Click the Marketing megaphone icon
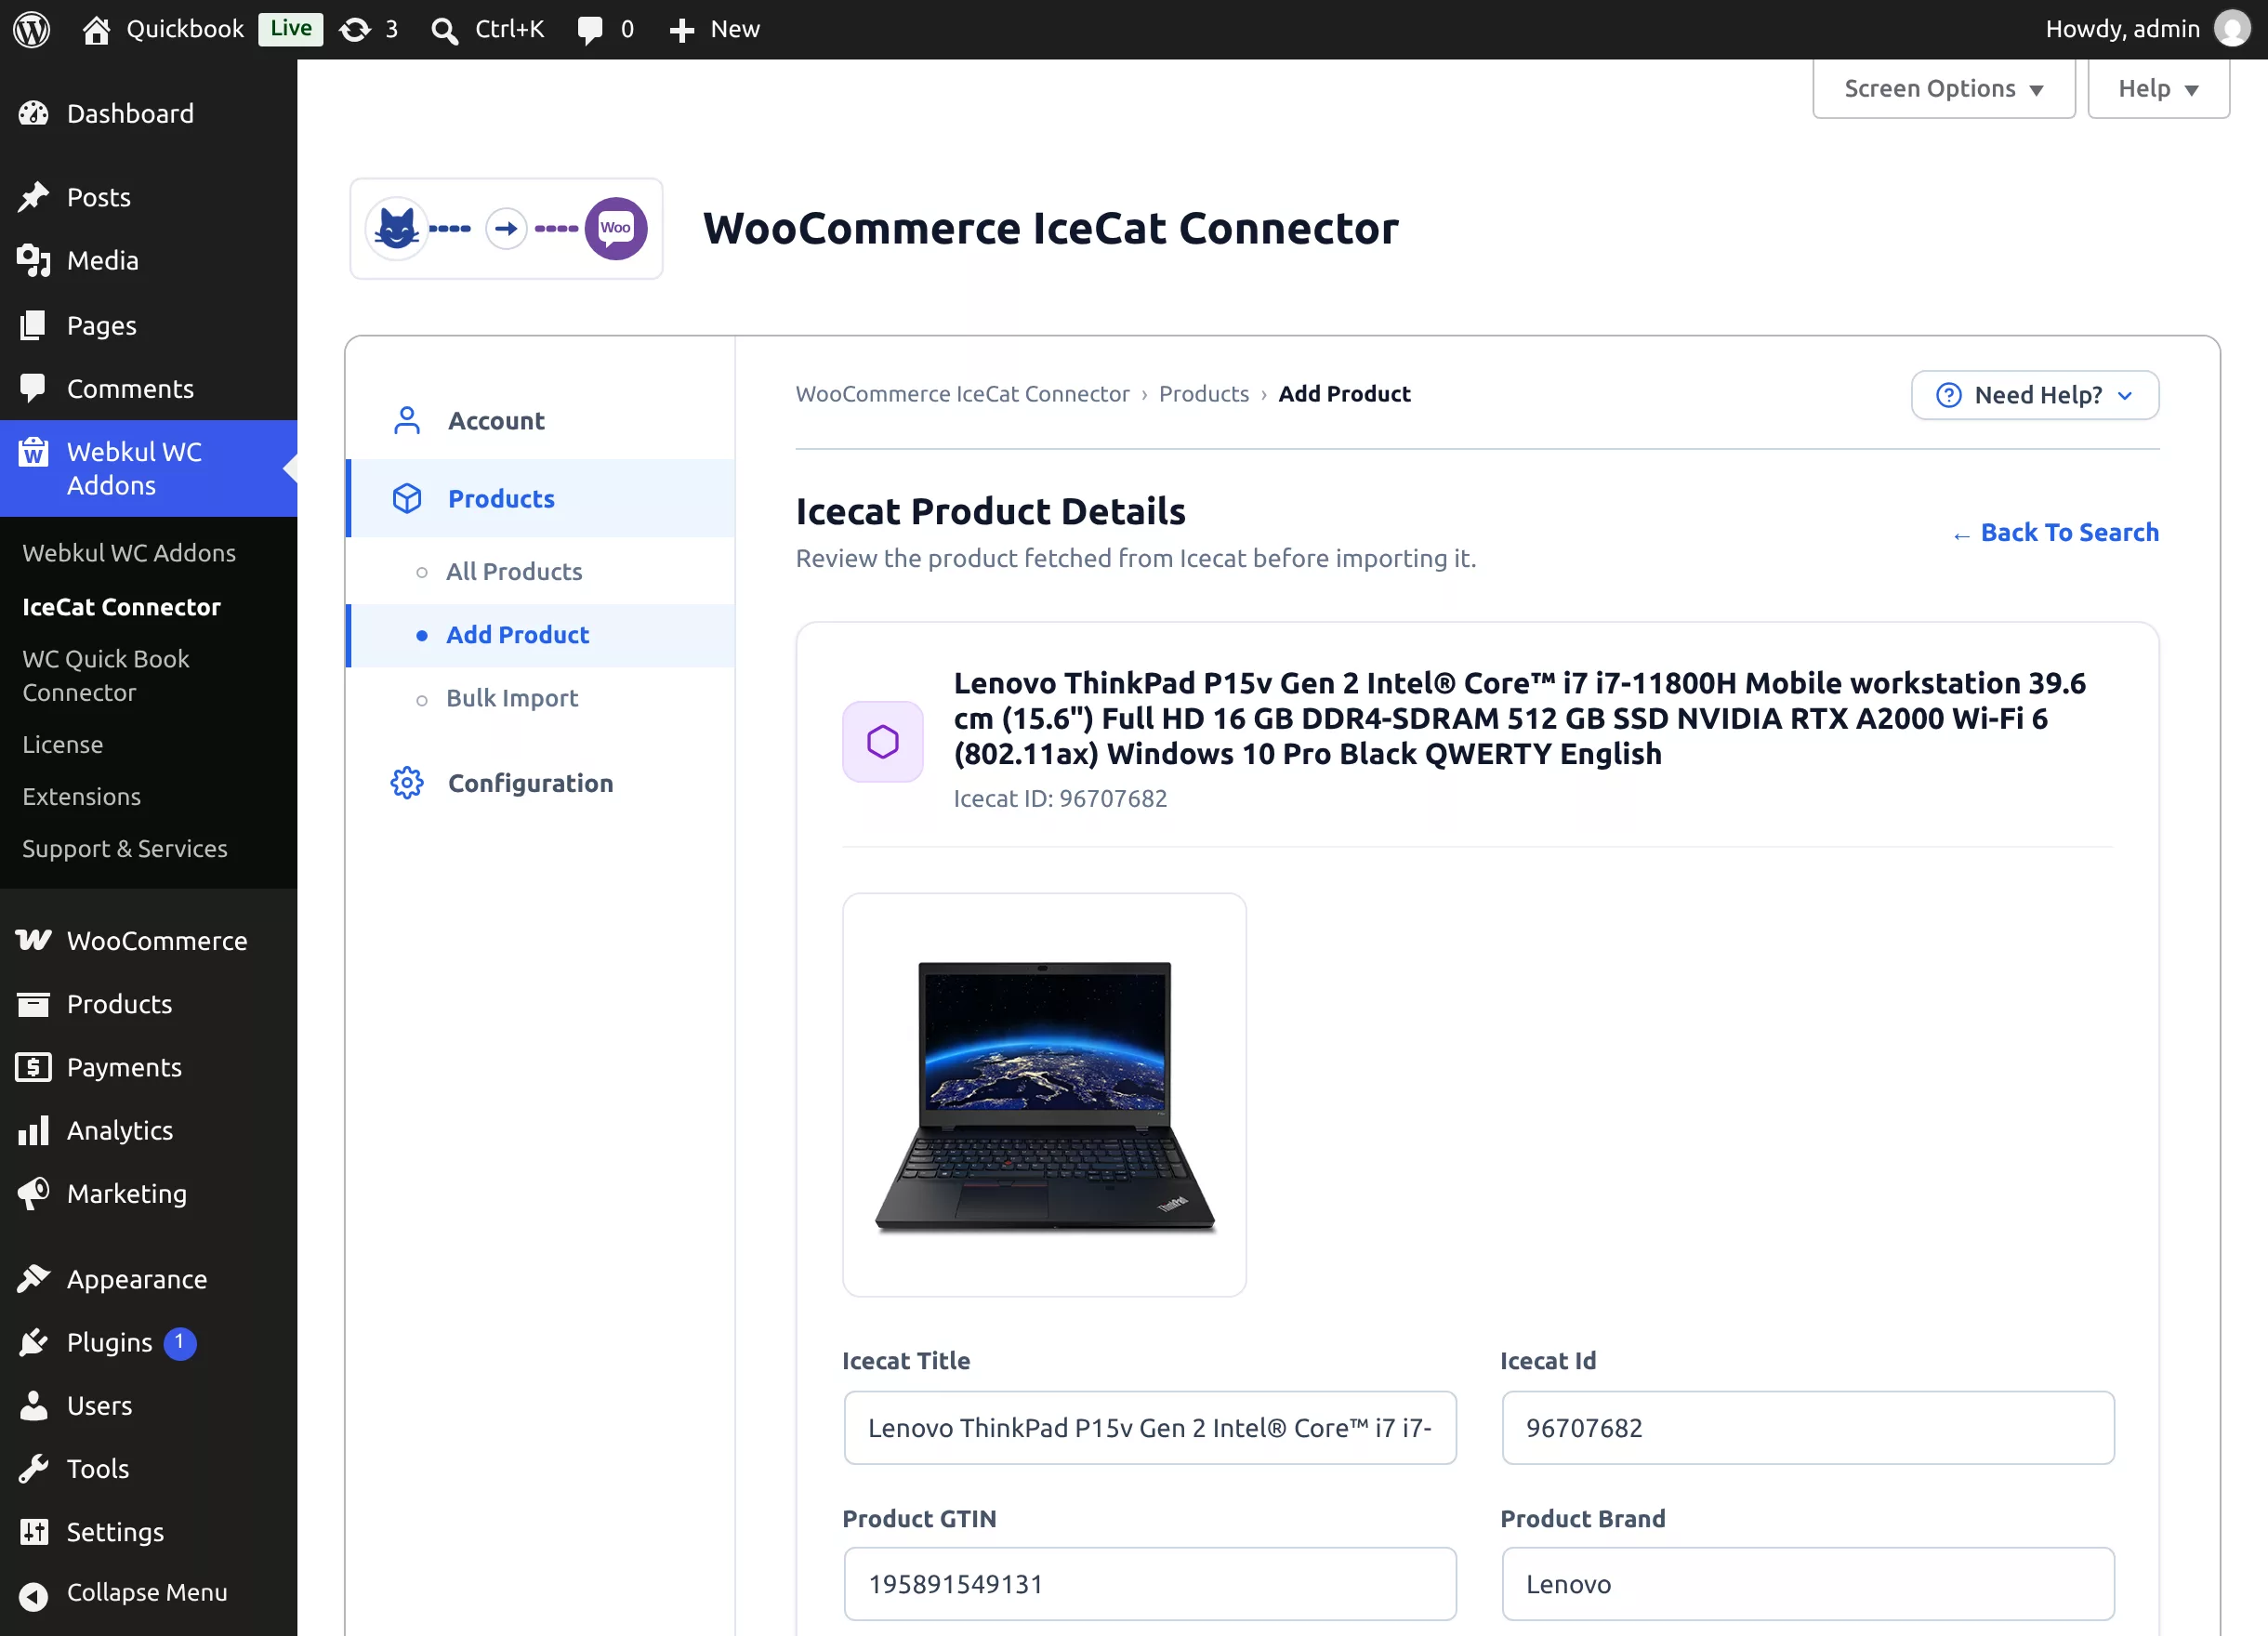 [x=33, y=1193]
